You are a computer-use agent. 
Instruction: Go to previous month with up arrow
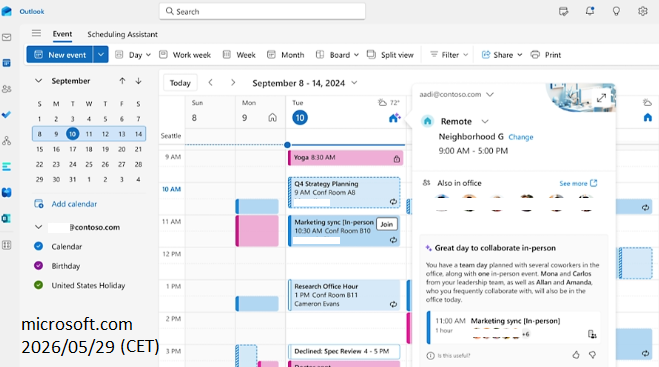[x=122, y=81]
